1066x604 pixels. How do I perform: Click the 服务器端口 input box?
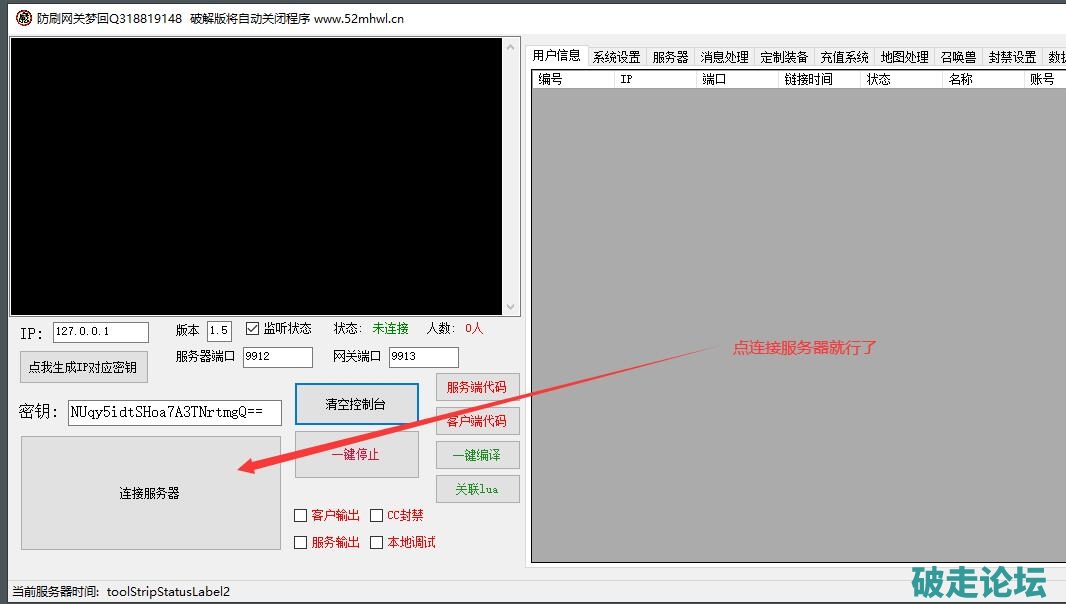click(277, 357)
